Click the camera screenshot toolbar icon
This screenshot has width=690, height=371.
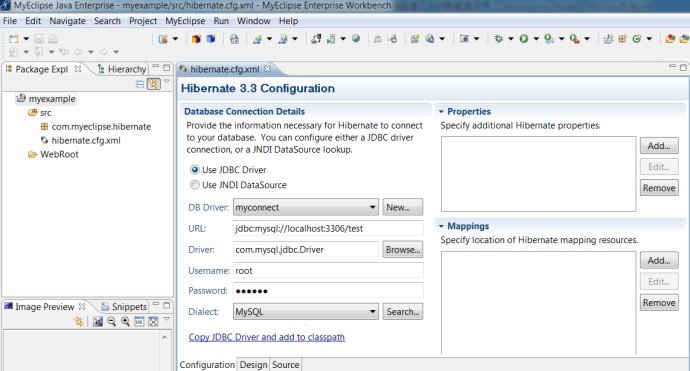pyautogui.click(x=464, y=39)
